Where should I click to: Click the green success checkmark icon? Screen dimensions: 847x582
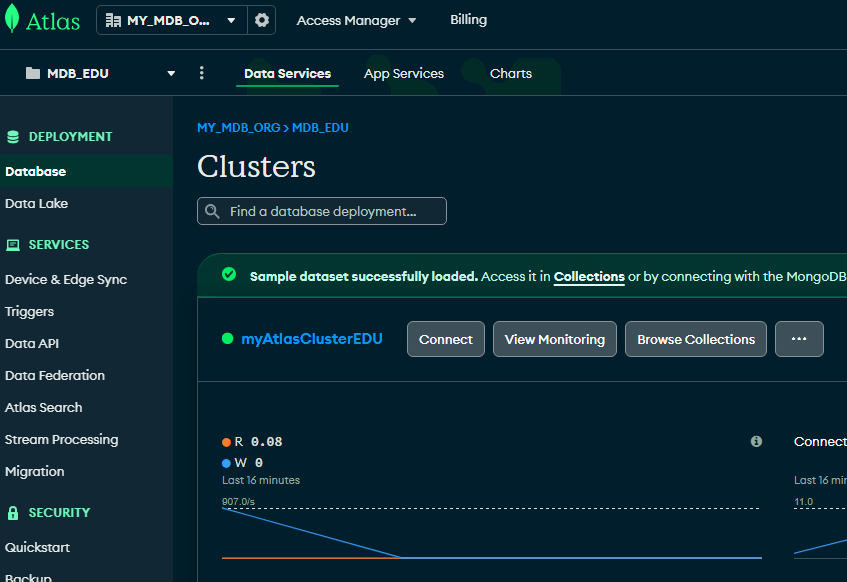tap(229, 275)
